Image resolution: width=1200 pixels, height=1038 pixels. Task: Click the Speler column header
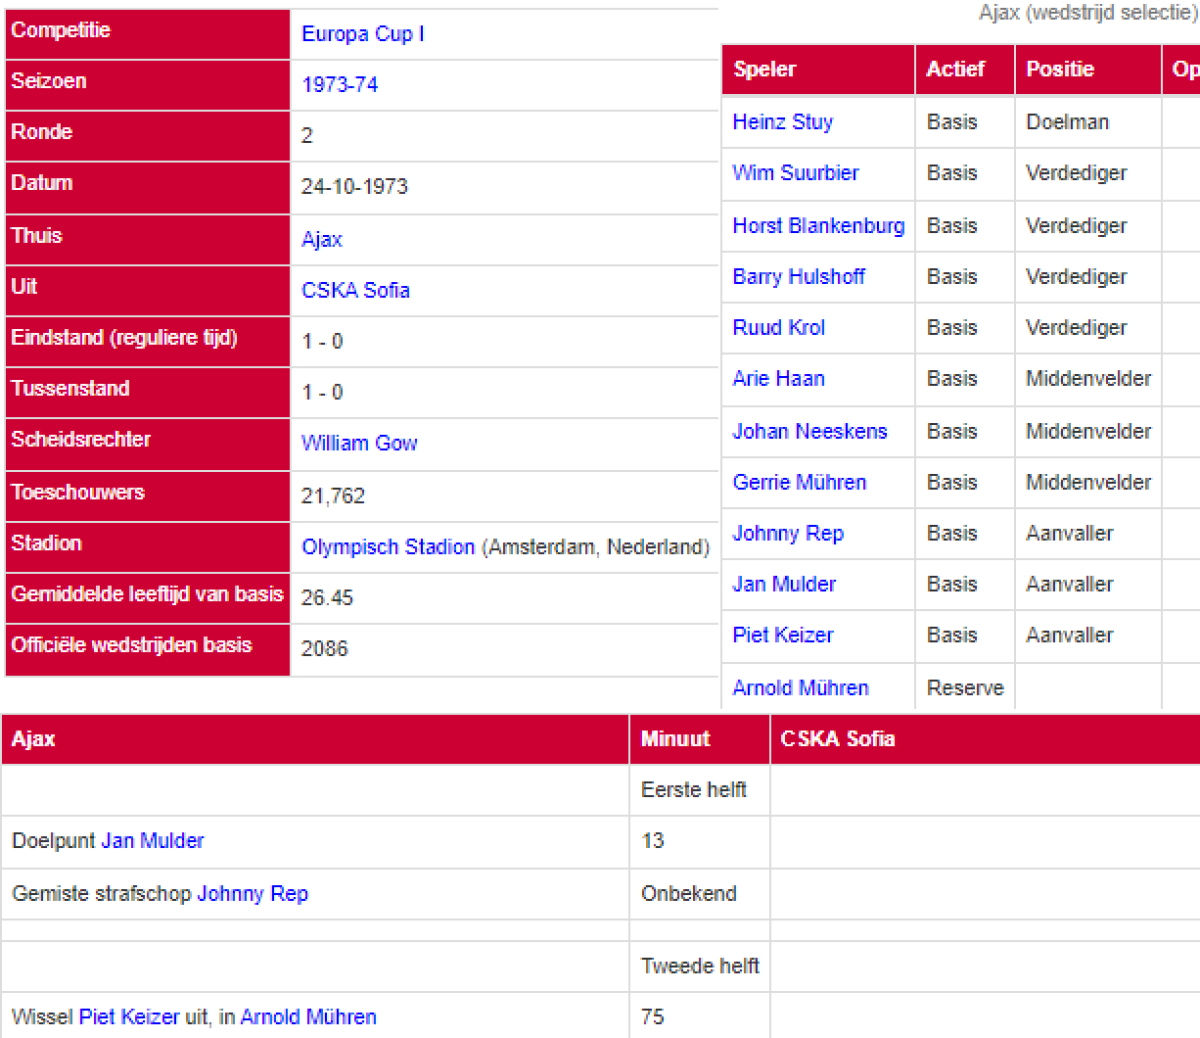pos(764,69)
